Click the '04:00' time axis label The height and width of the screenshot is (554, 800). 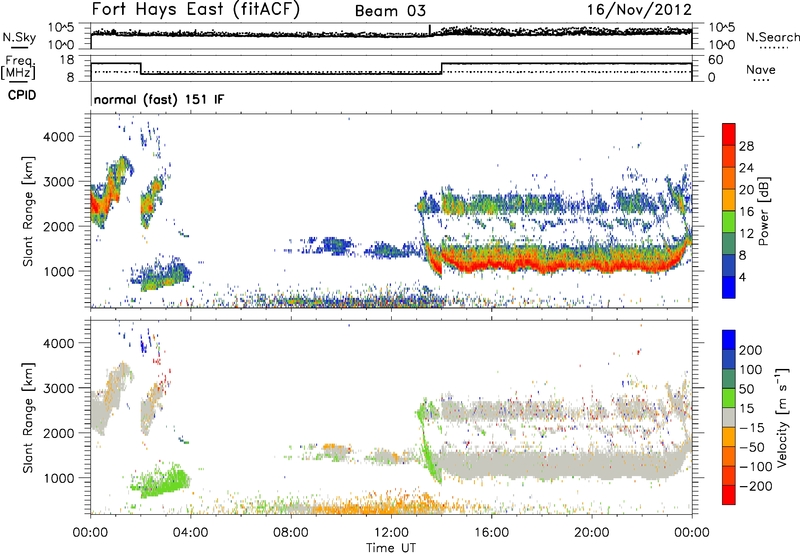point(191,533)
